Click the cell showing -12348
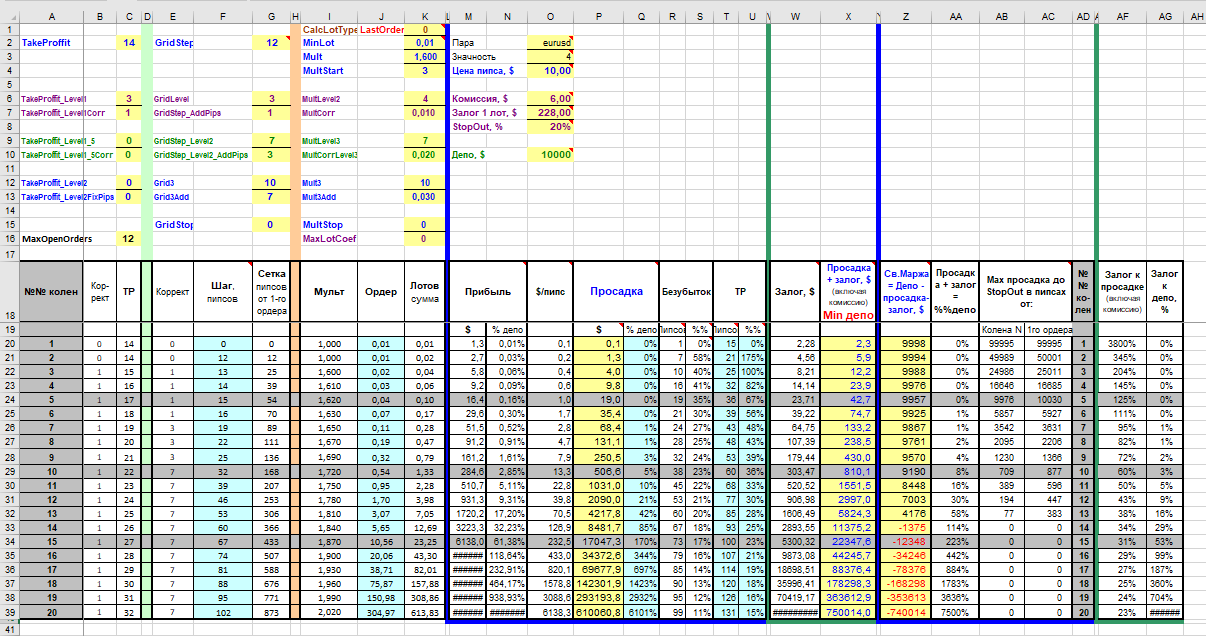The height and width of the screenshot is (636, 1206). coord(906,541)
